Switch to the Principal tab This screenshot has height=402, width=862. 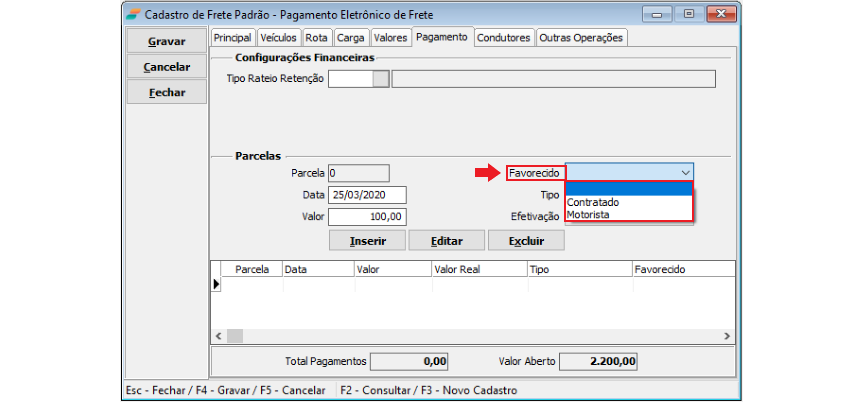[x=233, y=37]
